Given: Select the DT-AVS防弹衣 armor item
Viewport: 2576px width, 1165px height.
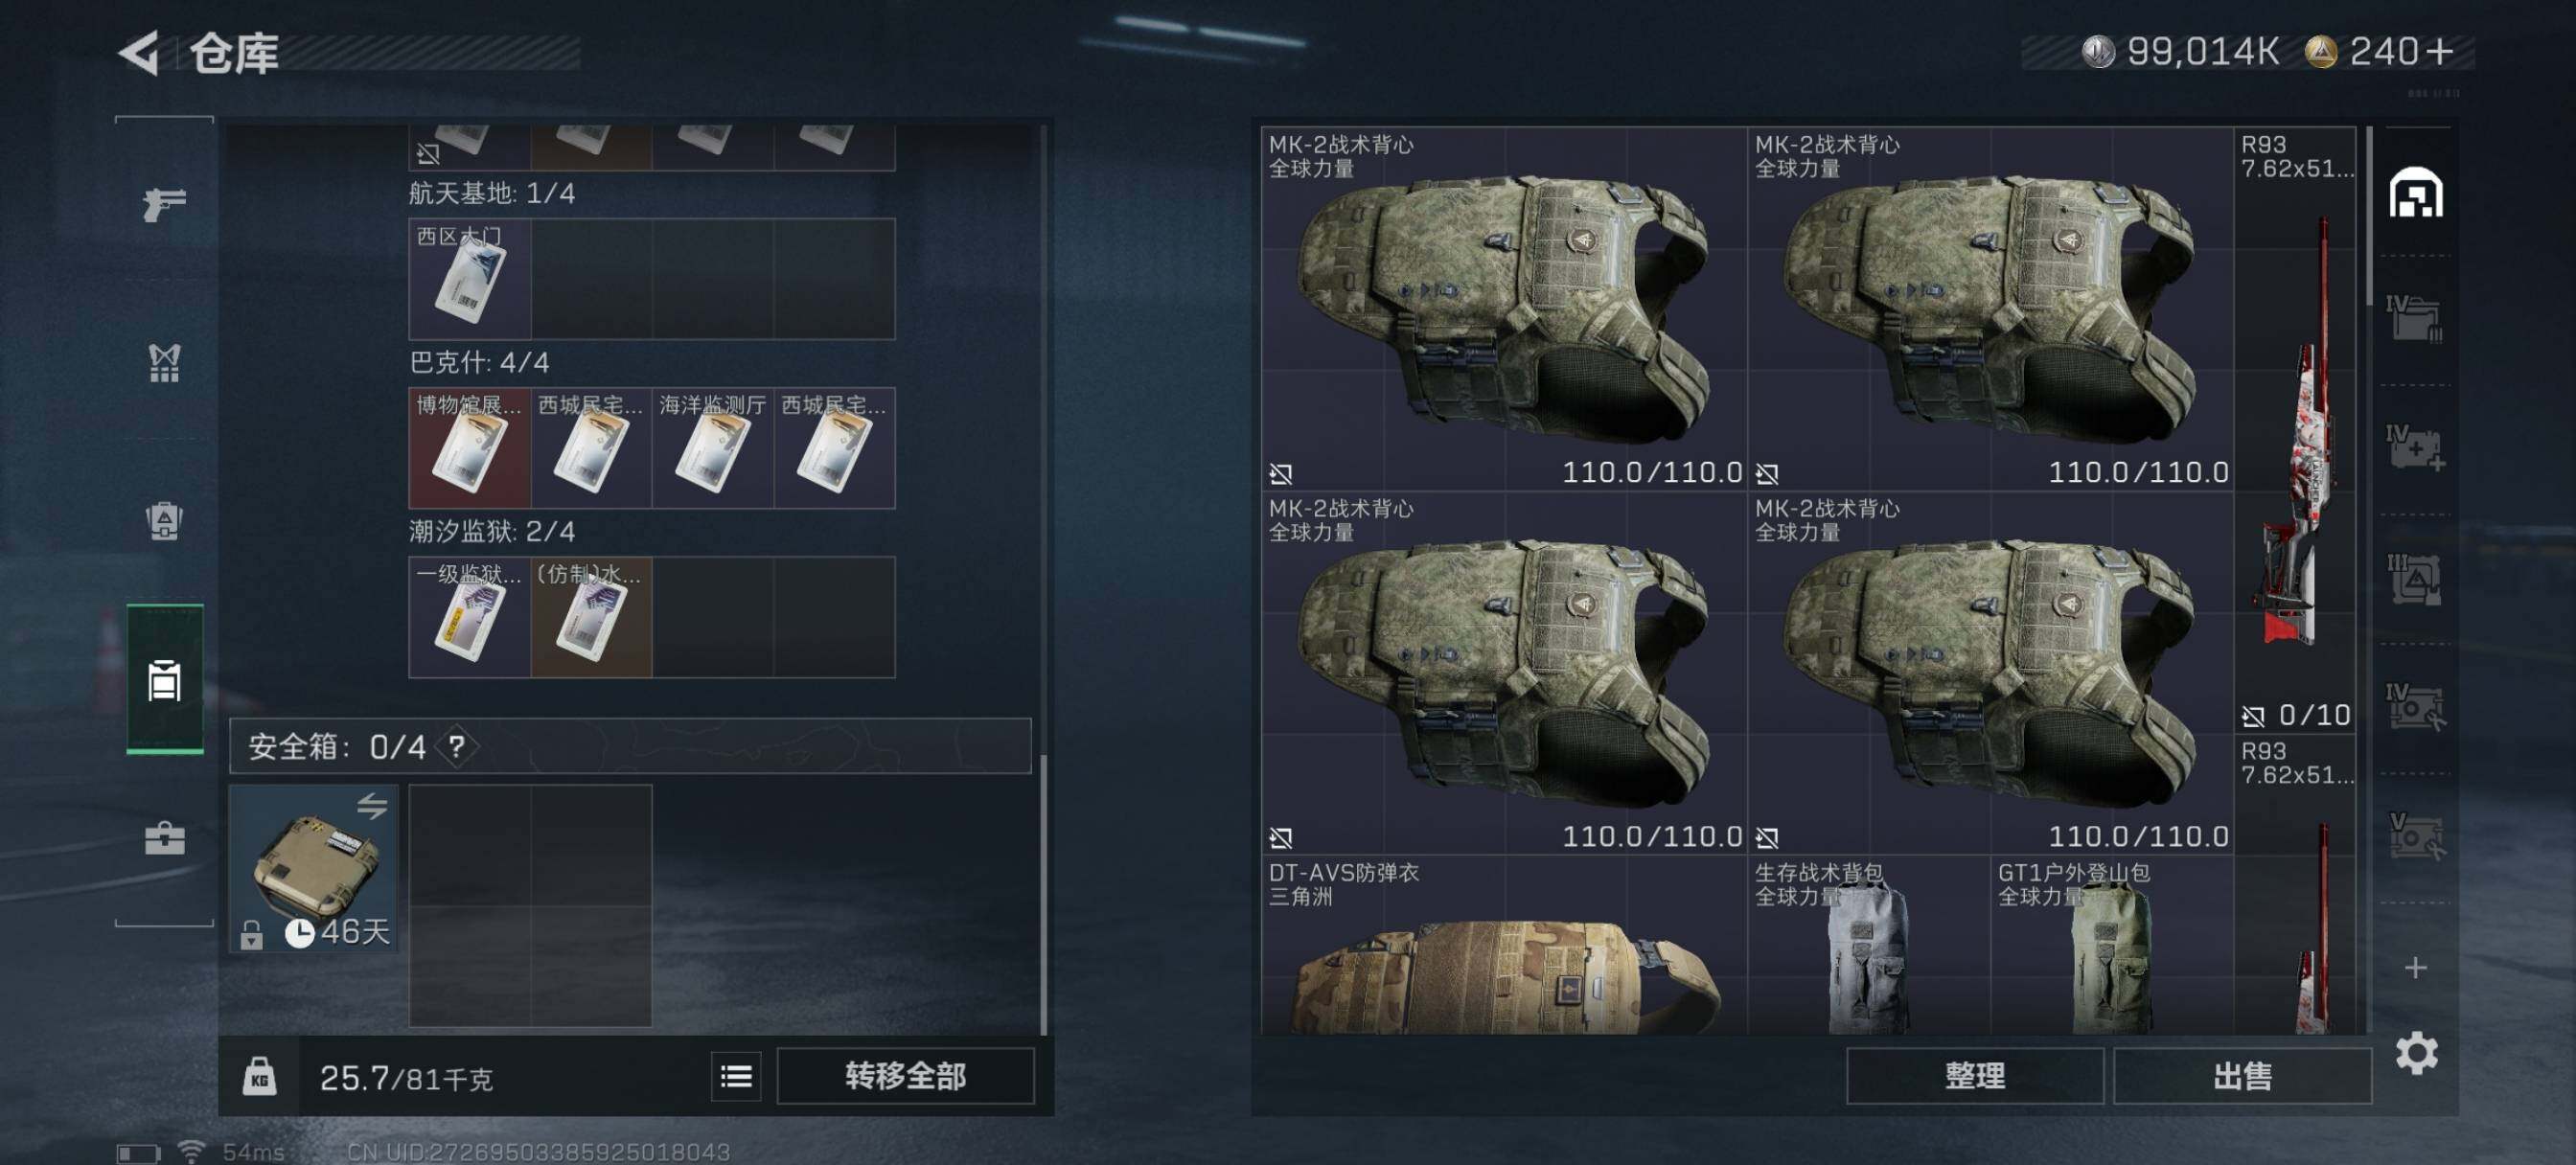Looking at the screenshot, I should [x=1503, y=945].
